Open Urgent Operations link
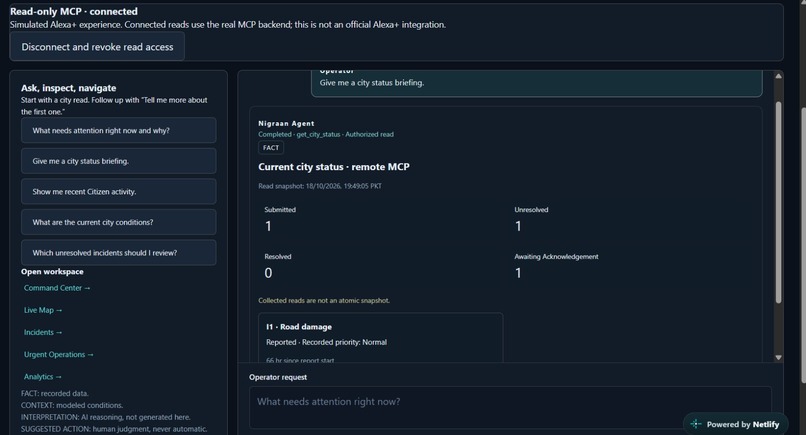806x435 pixels. [x=59, y=354]
